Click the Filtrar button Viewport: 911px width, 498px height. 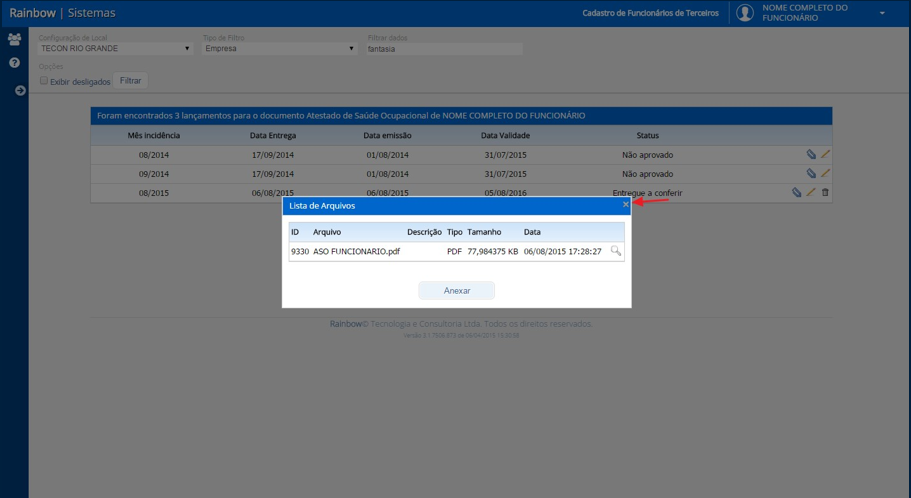click(130, 81)
